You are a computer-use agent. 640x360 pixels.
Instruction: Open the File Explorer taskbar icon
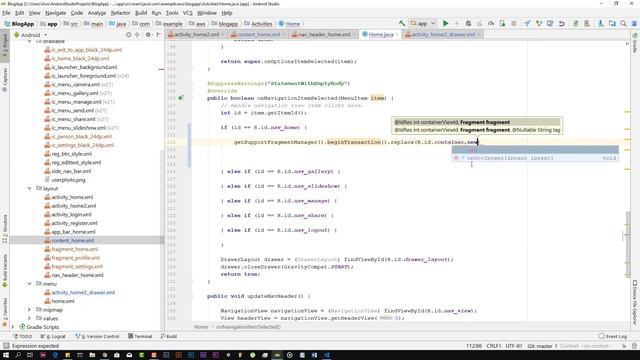pyautogui.click(x=92, y=355)
